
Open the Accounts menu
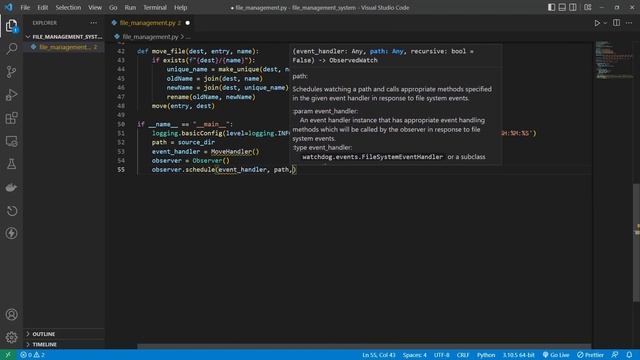pos(11,314)
